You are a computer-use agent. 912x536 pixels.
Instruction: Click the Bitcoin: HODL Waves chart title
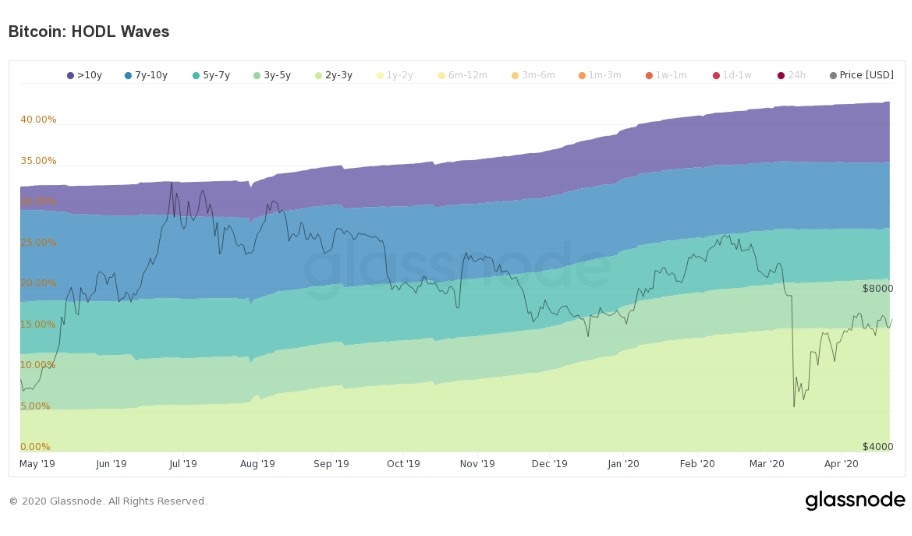88,31
